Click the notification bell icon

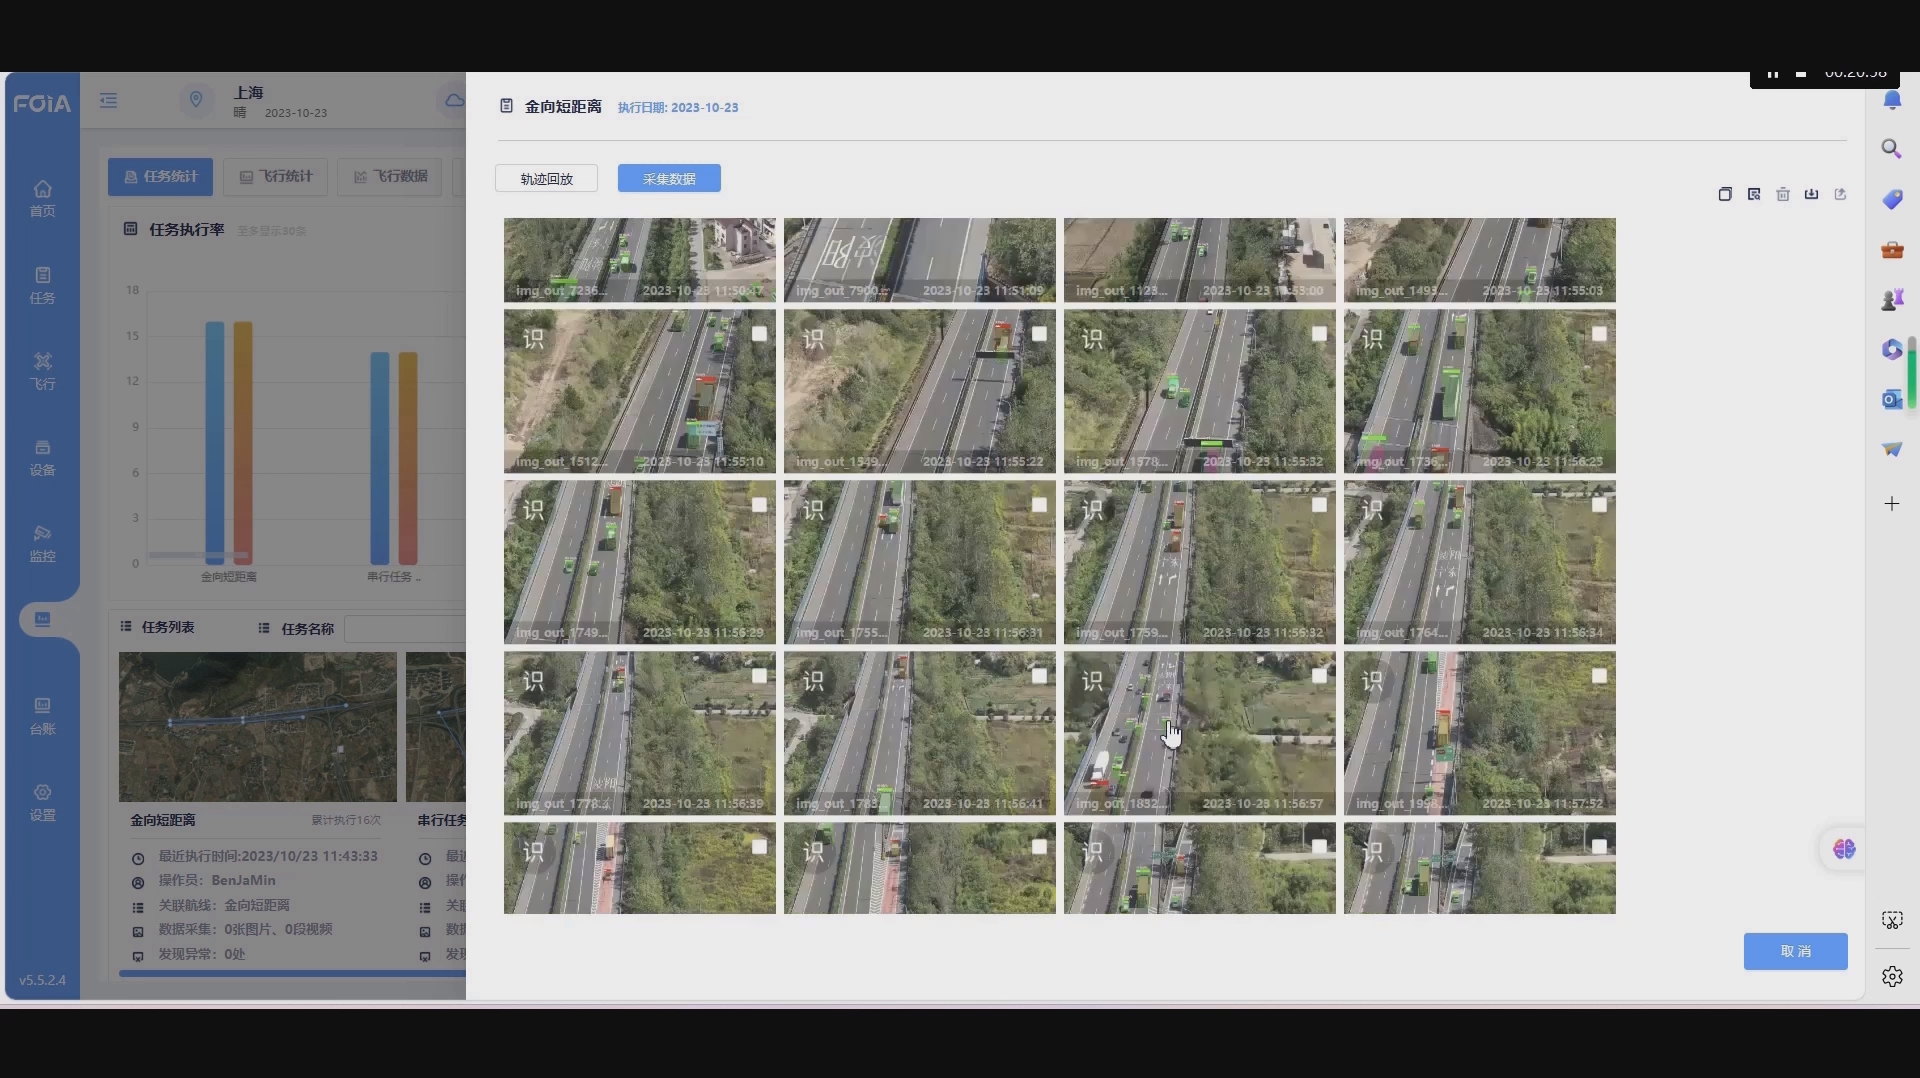pyautogui.click(x=1892, y=100)
